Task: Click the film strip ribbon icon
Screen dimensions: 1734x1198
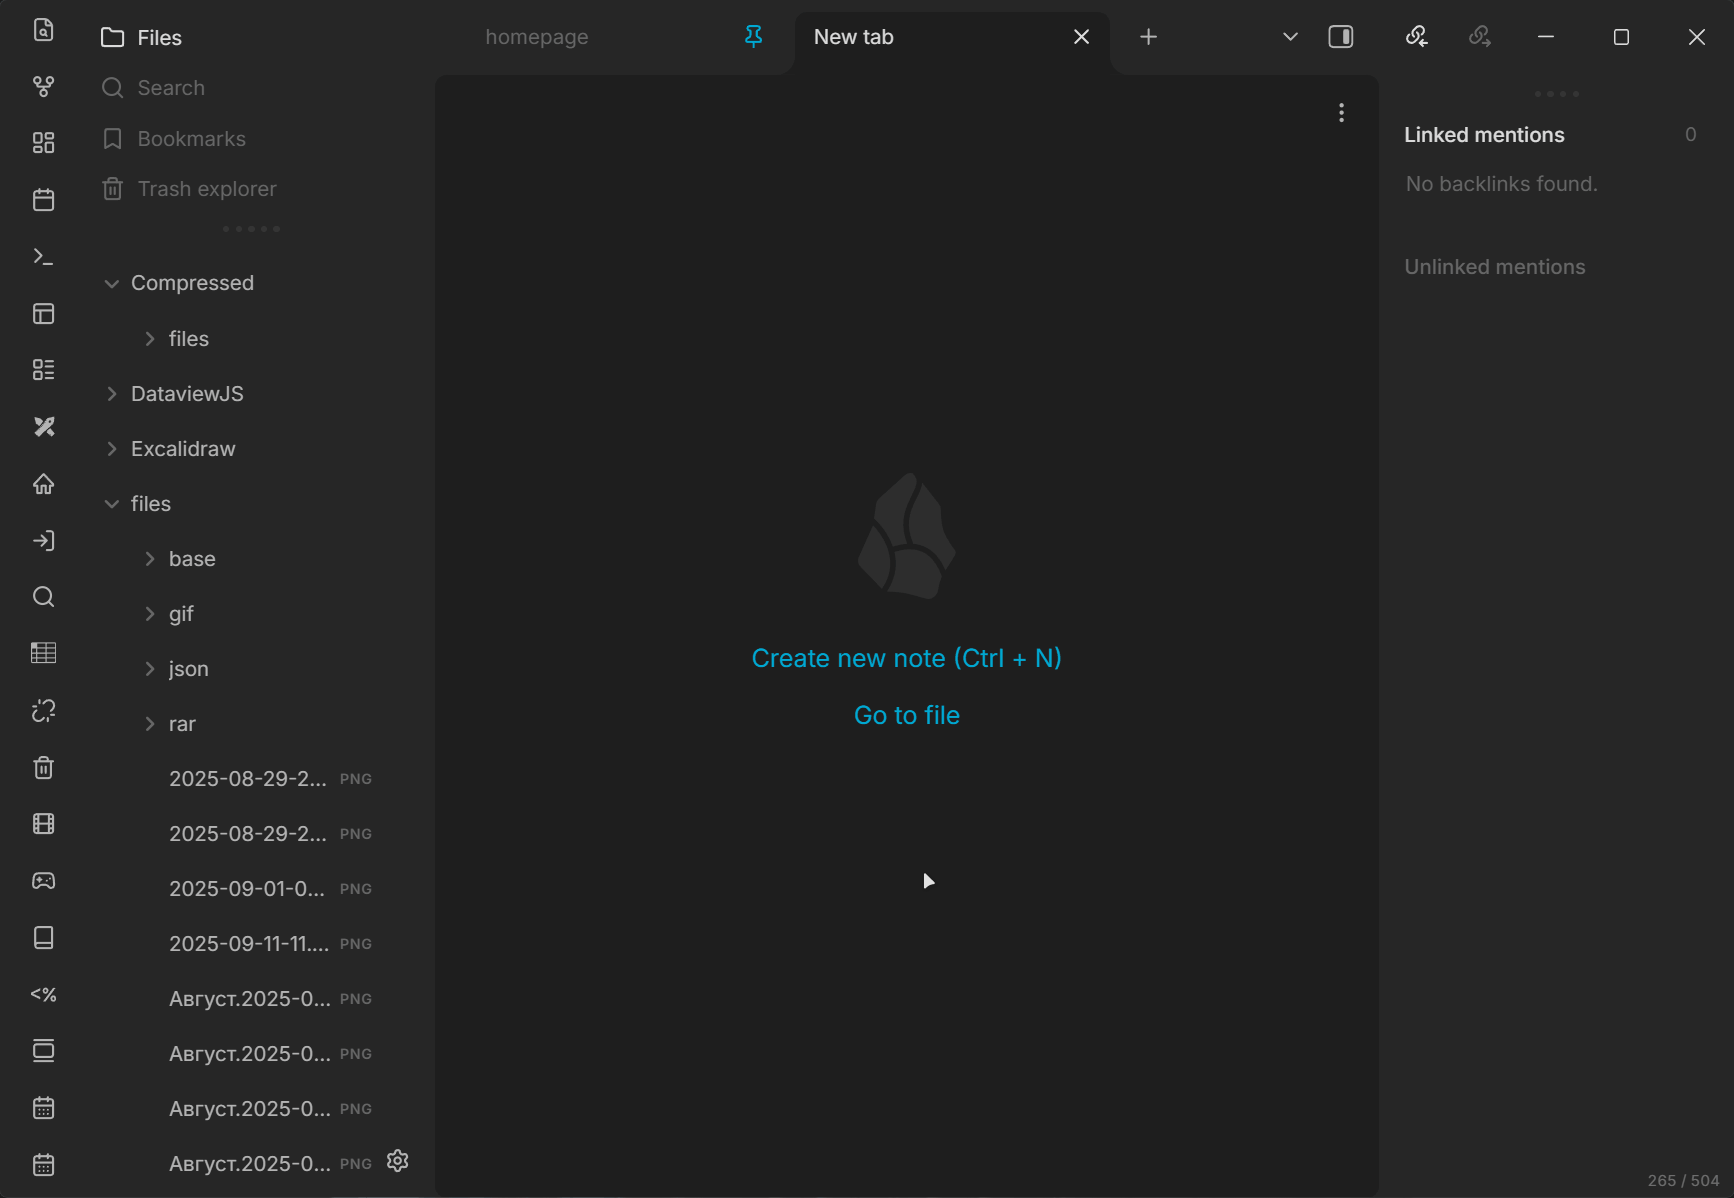Action: 43,824
